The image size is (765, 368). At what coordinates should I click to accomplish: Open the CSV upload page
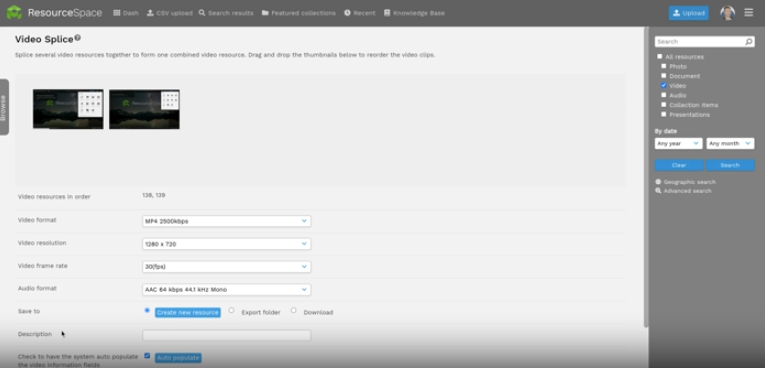(x=169, y=13)
